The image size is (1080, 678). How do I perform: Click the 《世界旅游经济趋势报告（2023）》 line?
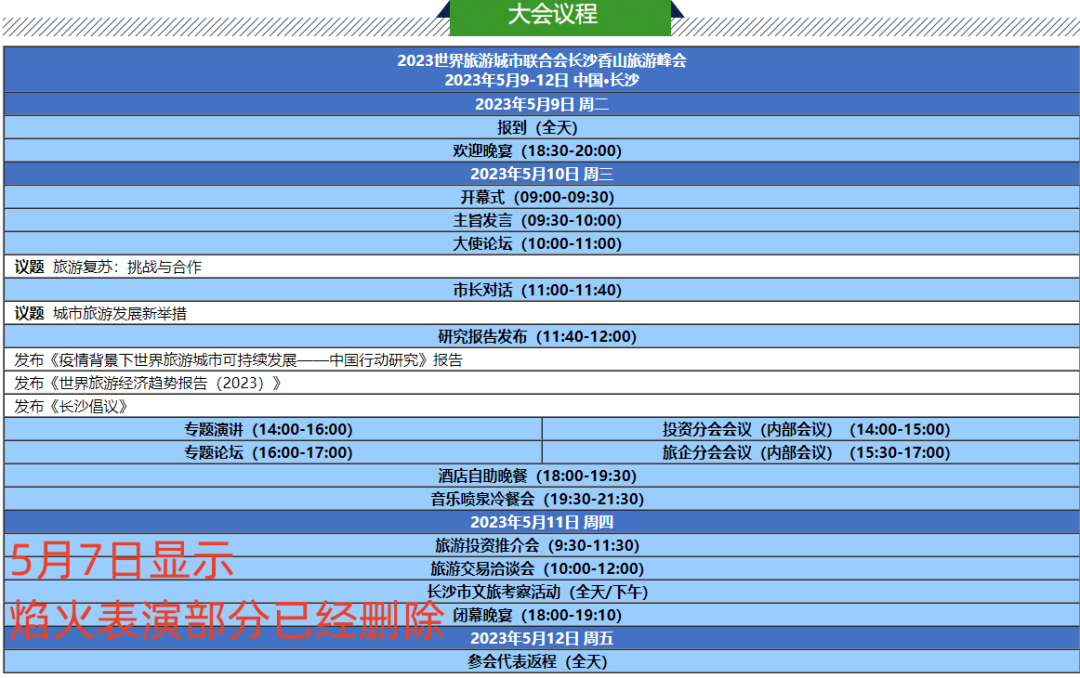click(149, 383)
